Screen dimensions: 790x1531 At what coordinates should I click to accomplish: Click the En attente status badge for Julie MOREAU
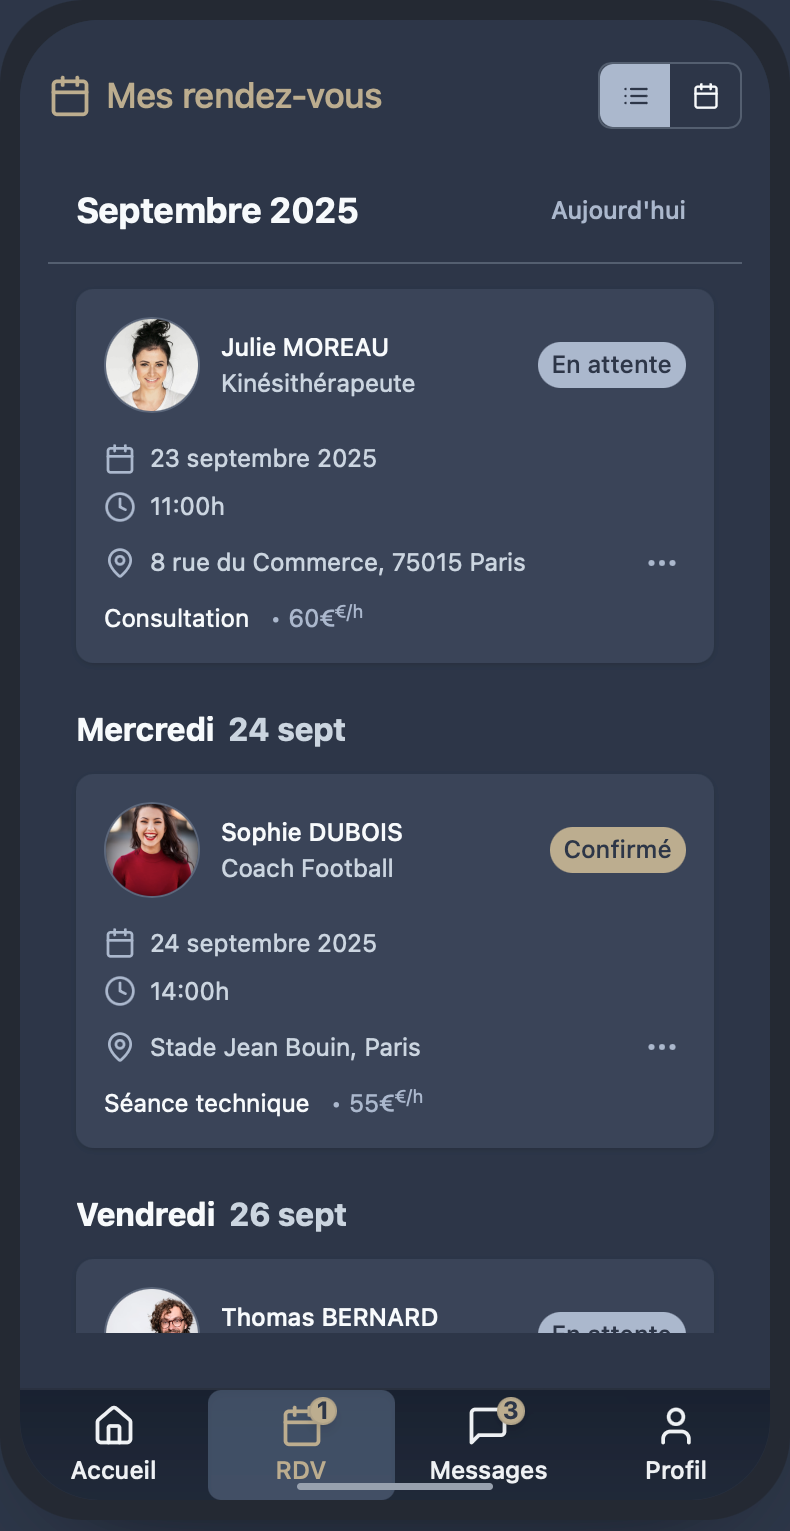[611, 365]
